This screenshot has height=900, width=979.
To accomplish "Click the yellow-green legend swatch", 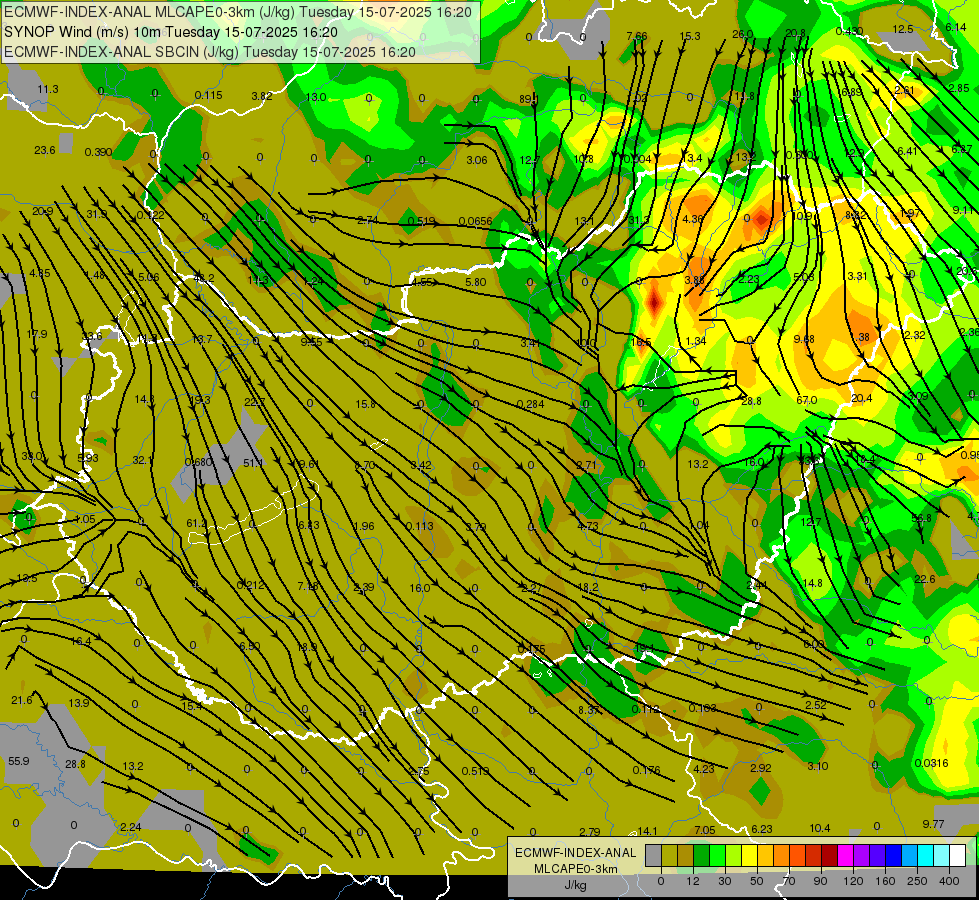I will click(734, 855).
